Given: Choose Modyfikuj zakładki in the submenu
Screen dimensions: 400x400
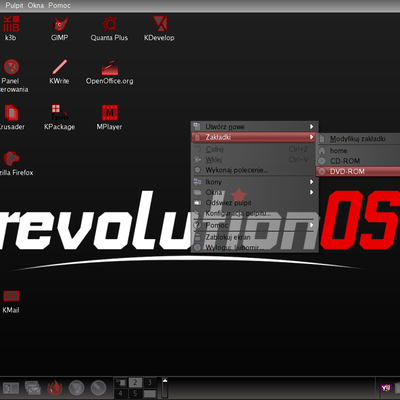Looking at the screenshot, I should click(x=359, y=139).
